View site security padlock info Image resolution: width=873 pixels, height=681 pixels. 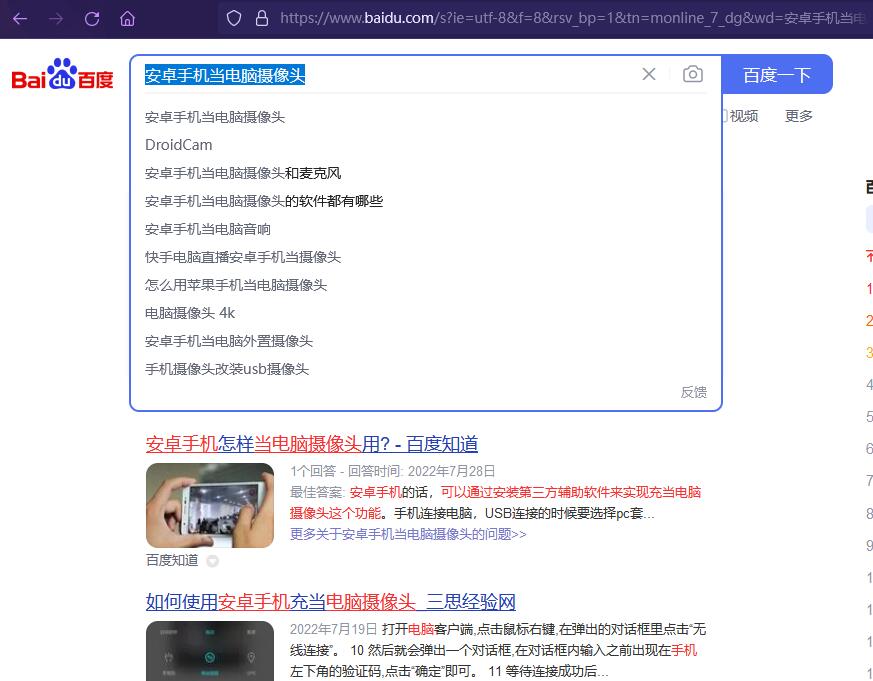262,18
